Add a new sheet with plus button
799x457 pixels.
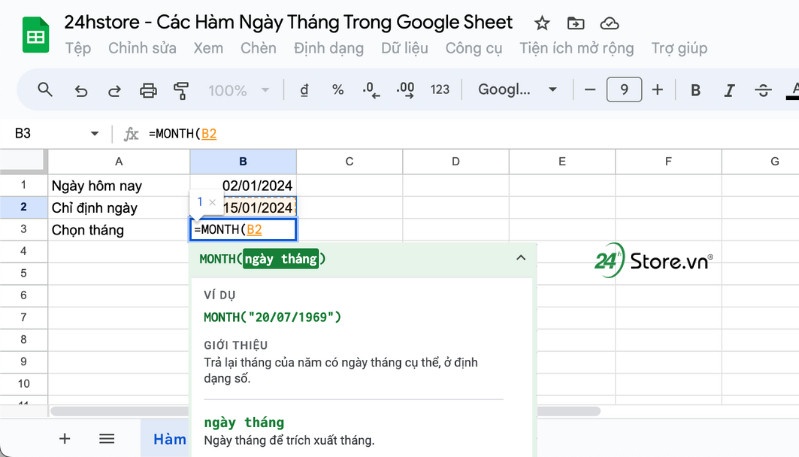coord(65,439)
